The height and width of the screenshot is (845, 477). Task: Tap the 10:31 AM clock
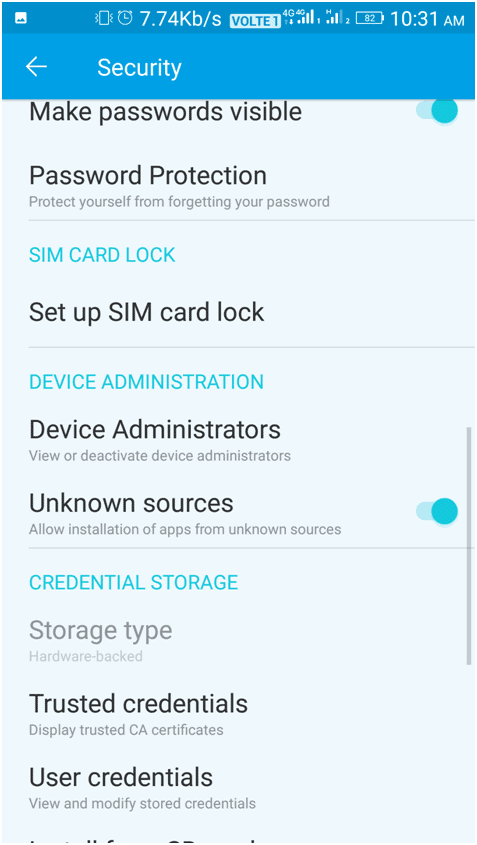[x=427, y=19]
